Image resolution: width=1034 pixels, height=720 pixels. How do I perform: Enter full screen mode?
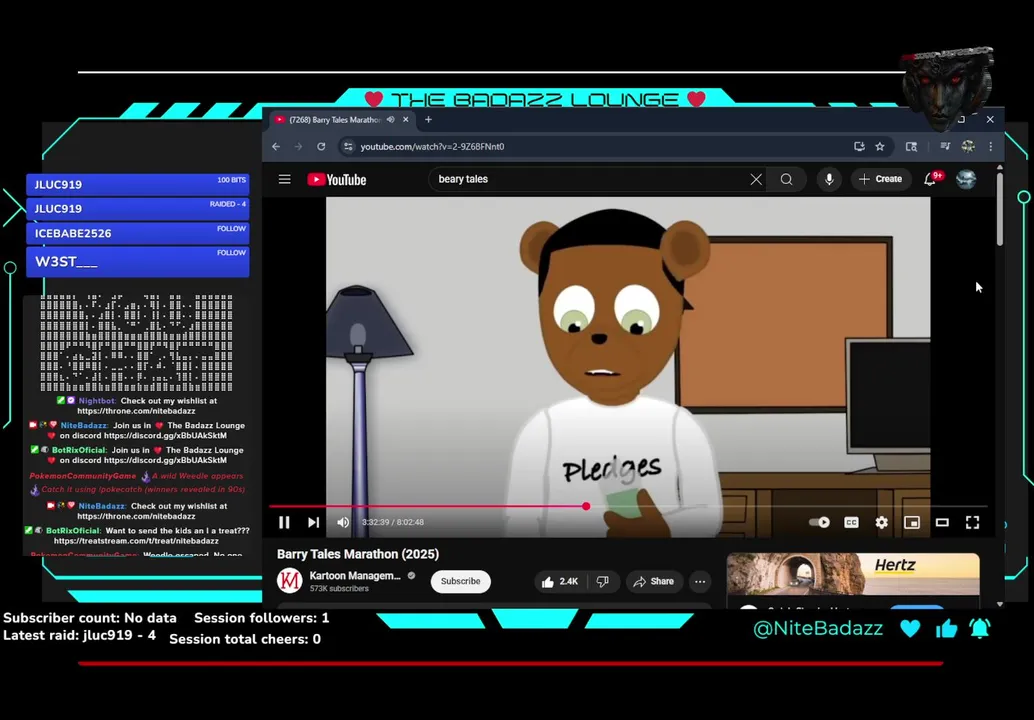(973, 522)
